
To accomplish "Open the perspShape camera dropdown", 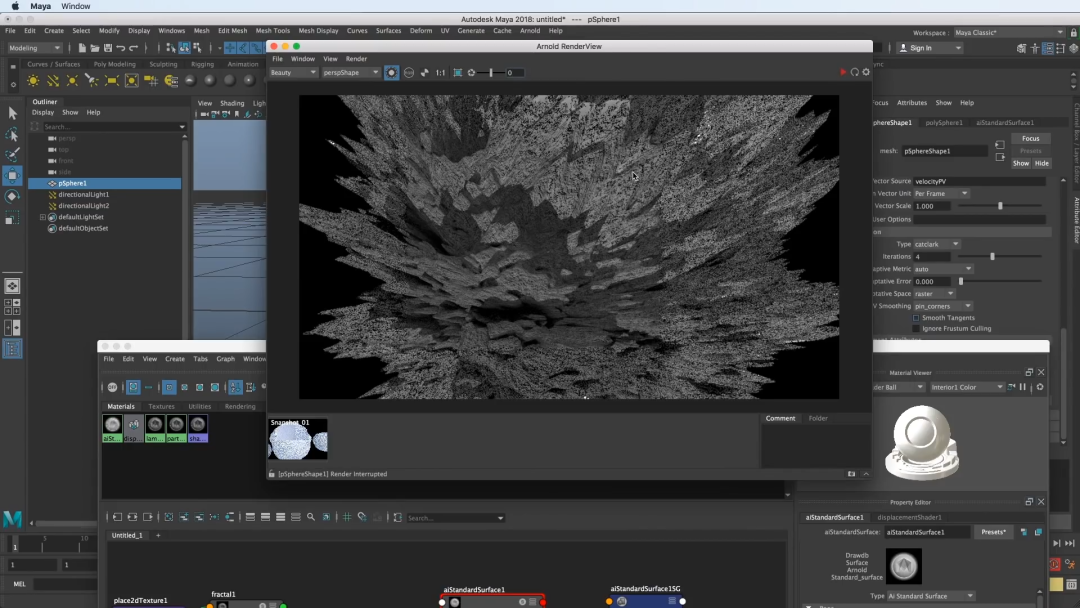I will [351, 73].
